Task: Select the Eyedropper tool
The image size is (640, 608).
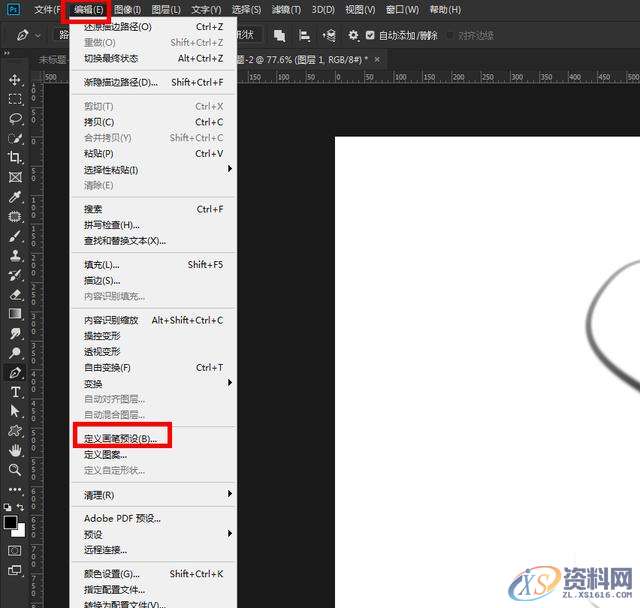Action: [x=15, y=197]
